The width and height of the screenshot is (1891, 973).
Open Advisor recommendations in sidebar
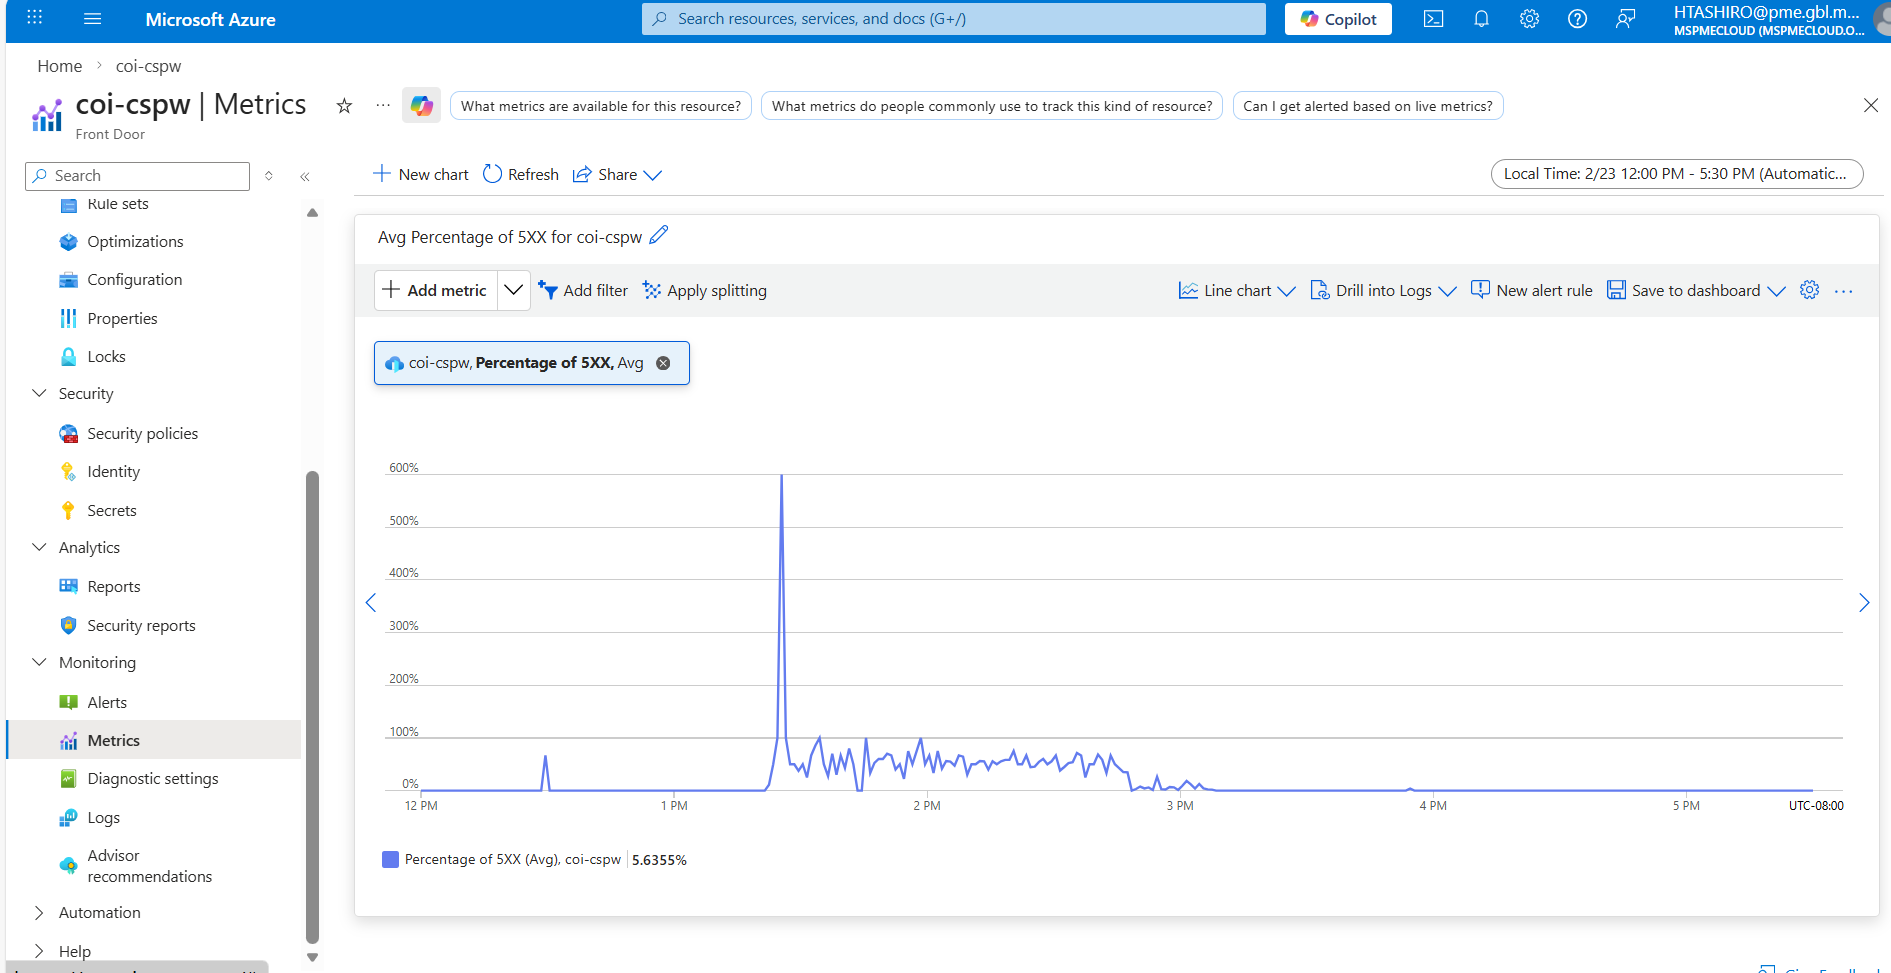tap(149, 866)
